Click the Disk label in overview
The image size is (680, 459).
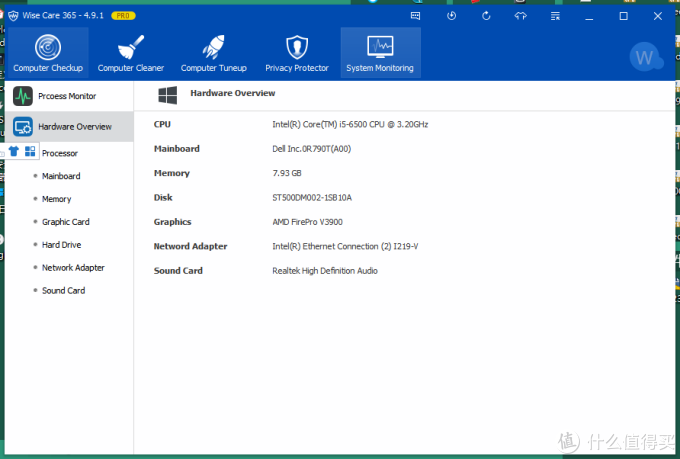coord(163,198)
